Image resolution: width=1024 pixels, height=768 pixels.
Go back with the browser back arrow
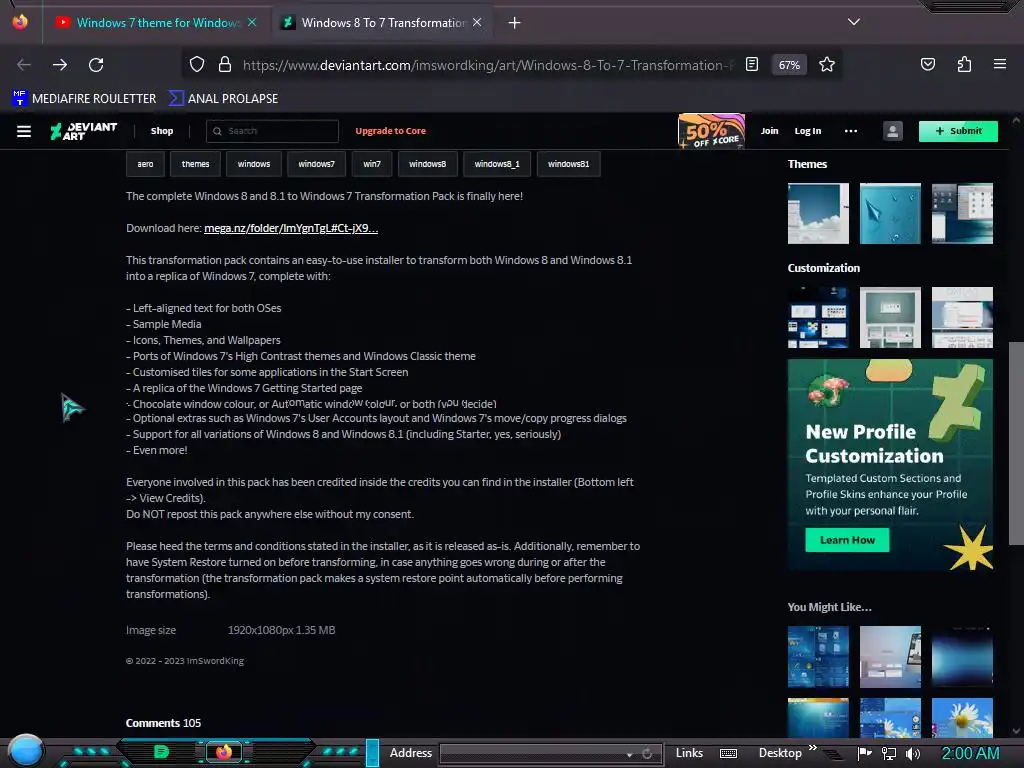click(x=24, y=65)
